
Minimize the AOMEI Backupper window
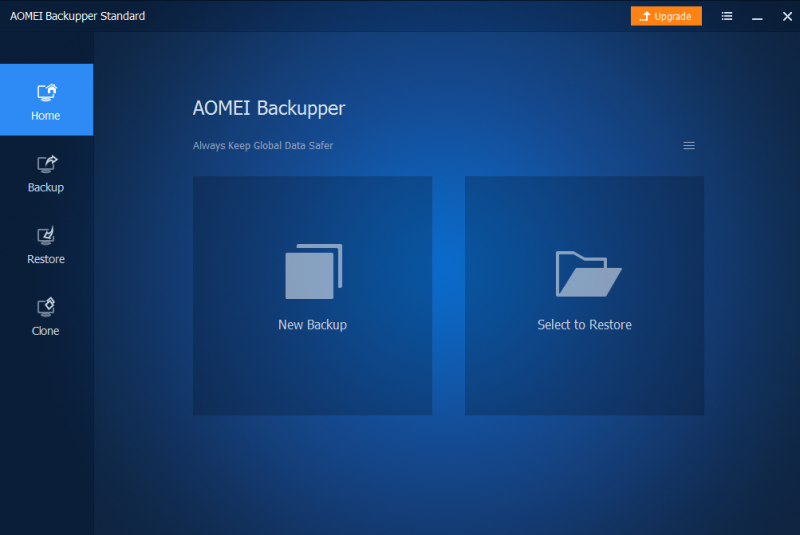click(756, 17)
